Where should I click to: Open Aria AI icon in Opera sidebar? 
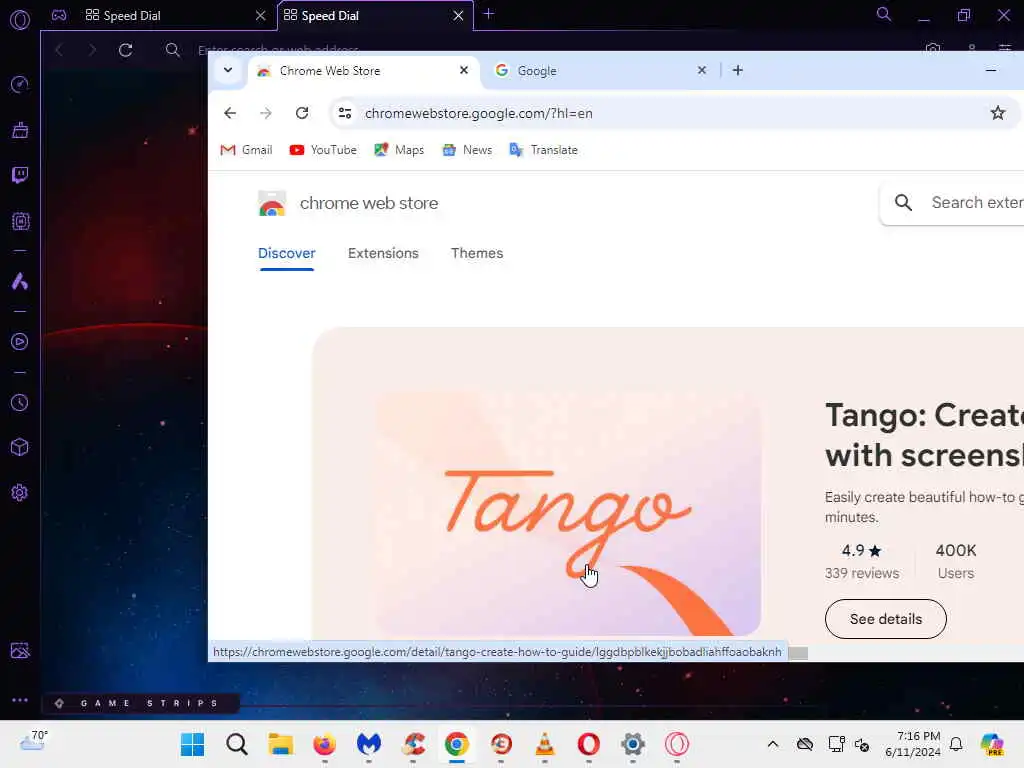pyautogui.click(x=20, y=281)
